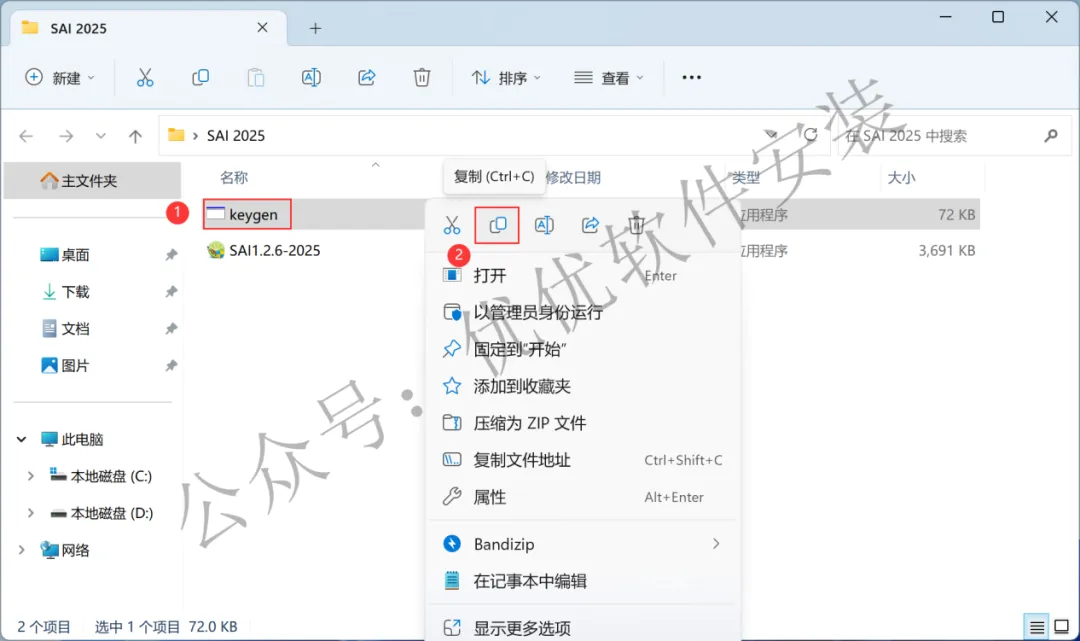Select the SAI1.2.6-2025 application file
This screenshot has width=1080, height=641.
point(274,251)
